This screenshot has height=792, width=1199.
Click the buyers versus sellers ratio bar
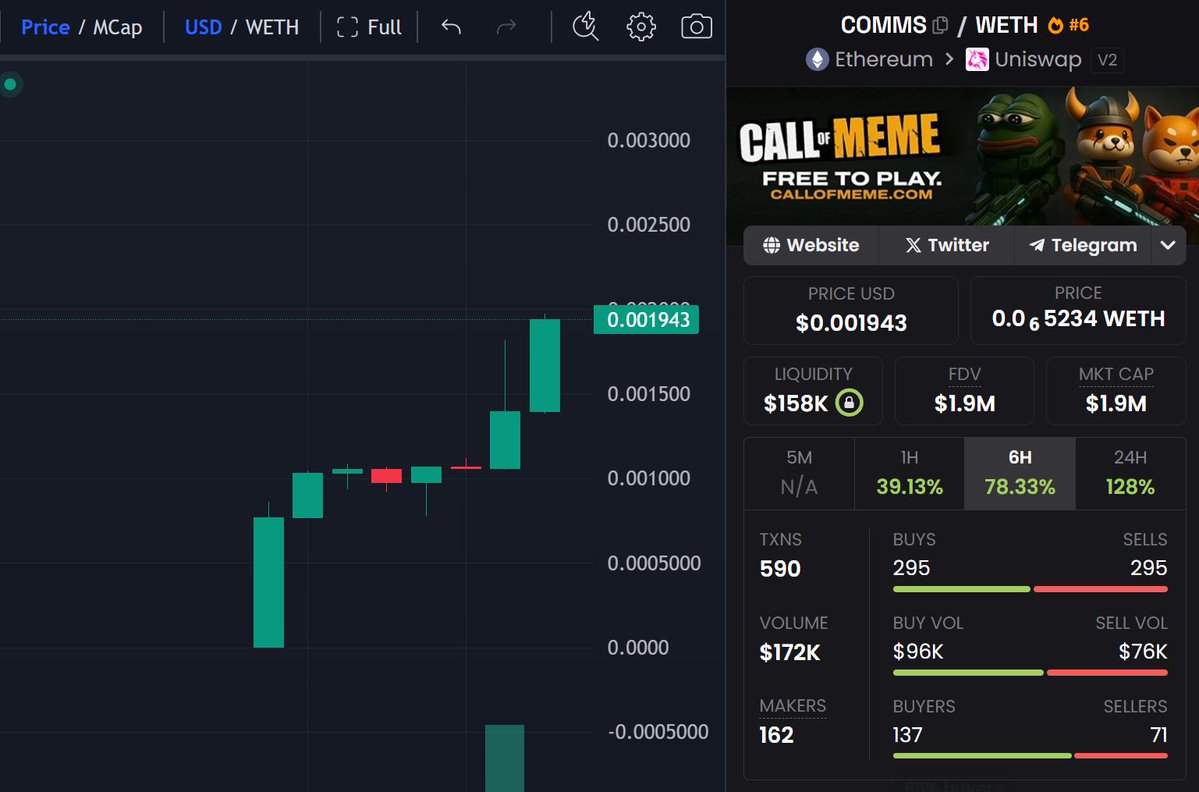1030,755
